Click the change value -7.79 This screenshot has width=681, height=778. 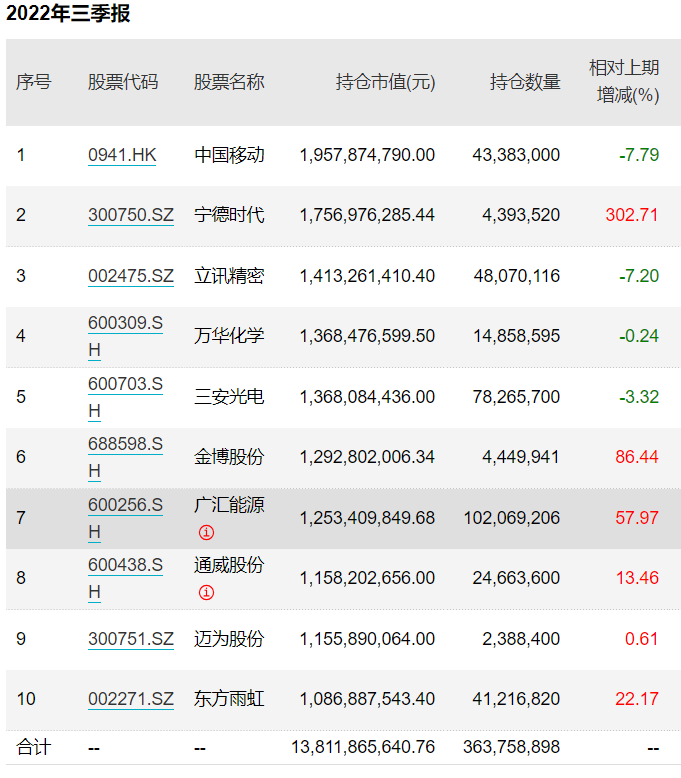639,155
